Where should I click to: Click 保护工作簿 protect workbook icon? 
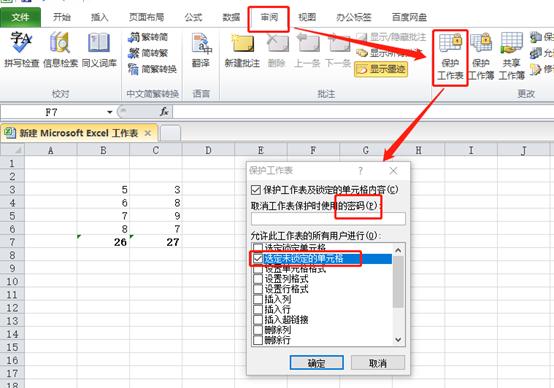tap(481, 57)
